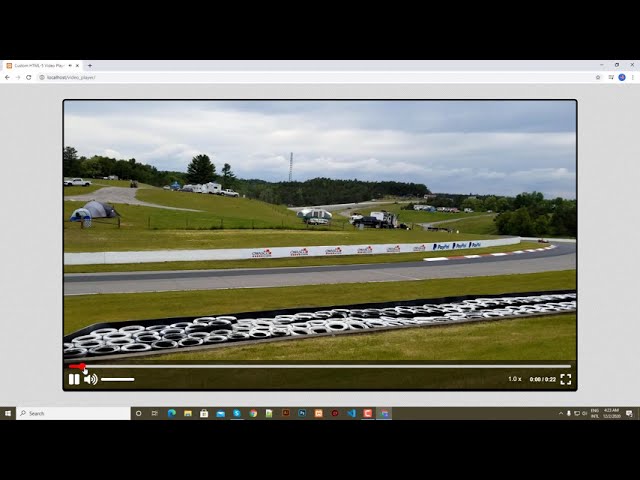Open Adobe Photoshop from the taskbar
This screenshot has height=480, width=640.
[302, 413]
